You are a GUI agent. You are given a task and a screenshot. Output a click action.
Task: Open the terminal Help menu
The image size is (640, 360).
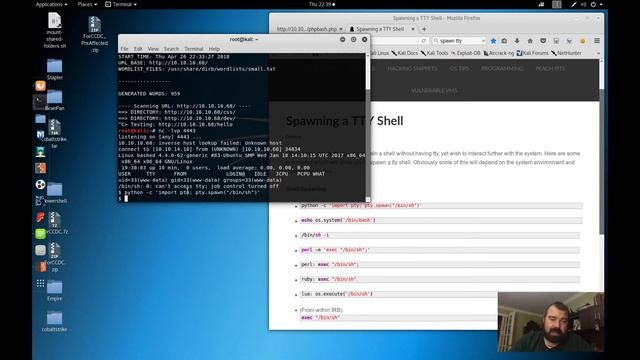[x=214, y=49]
